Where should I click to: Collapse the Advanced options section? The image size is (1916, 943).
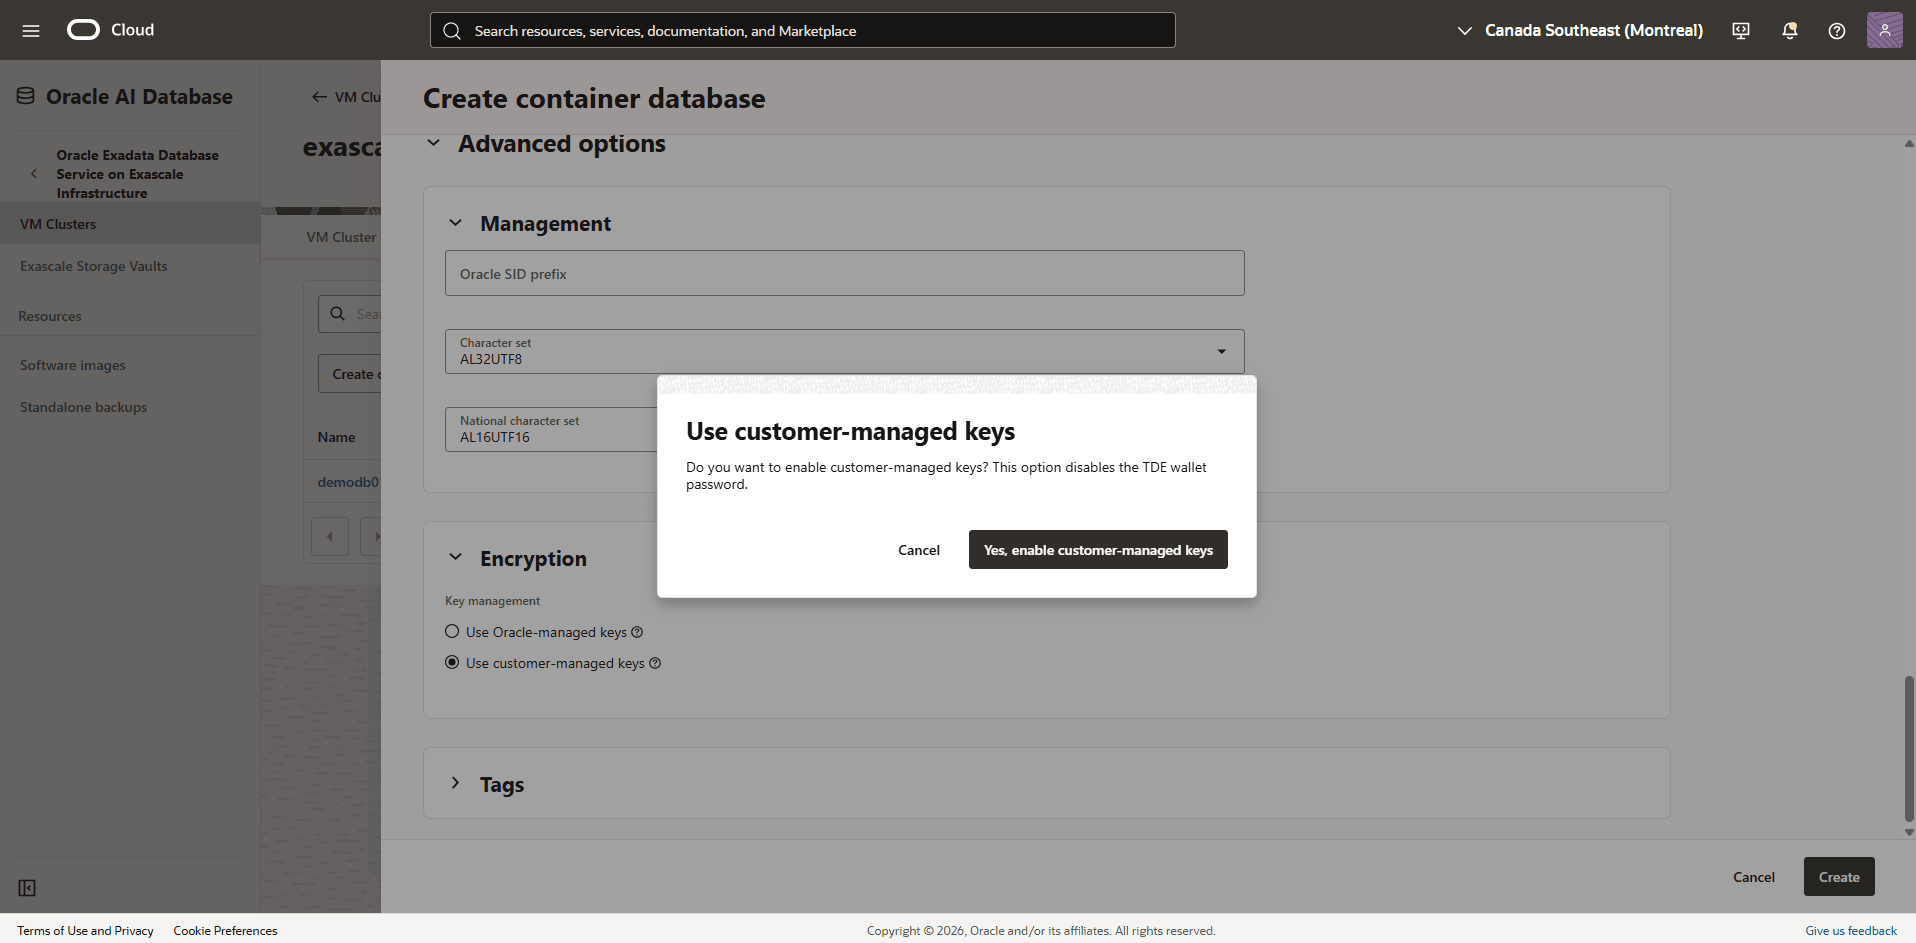pyautogui.click(x=433, y=143)
